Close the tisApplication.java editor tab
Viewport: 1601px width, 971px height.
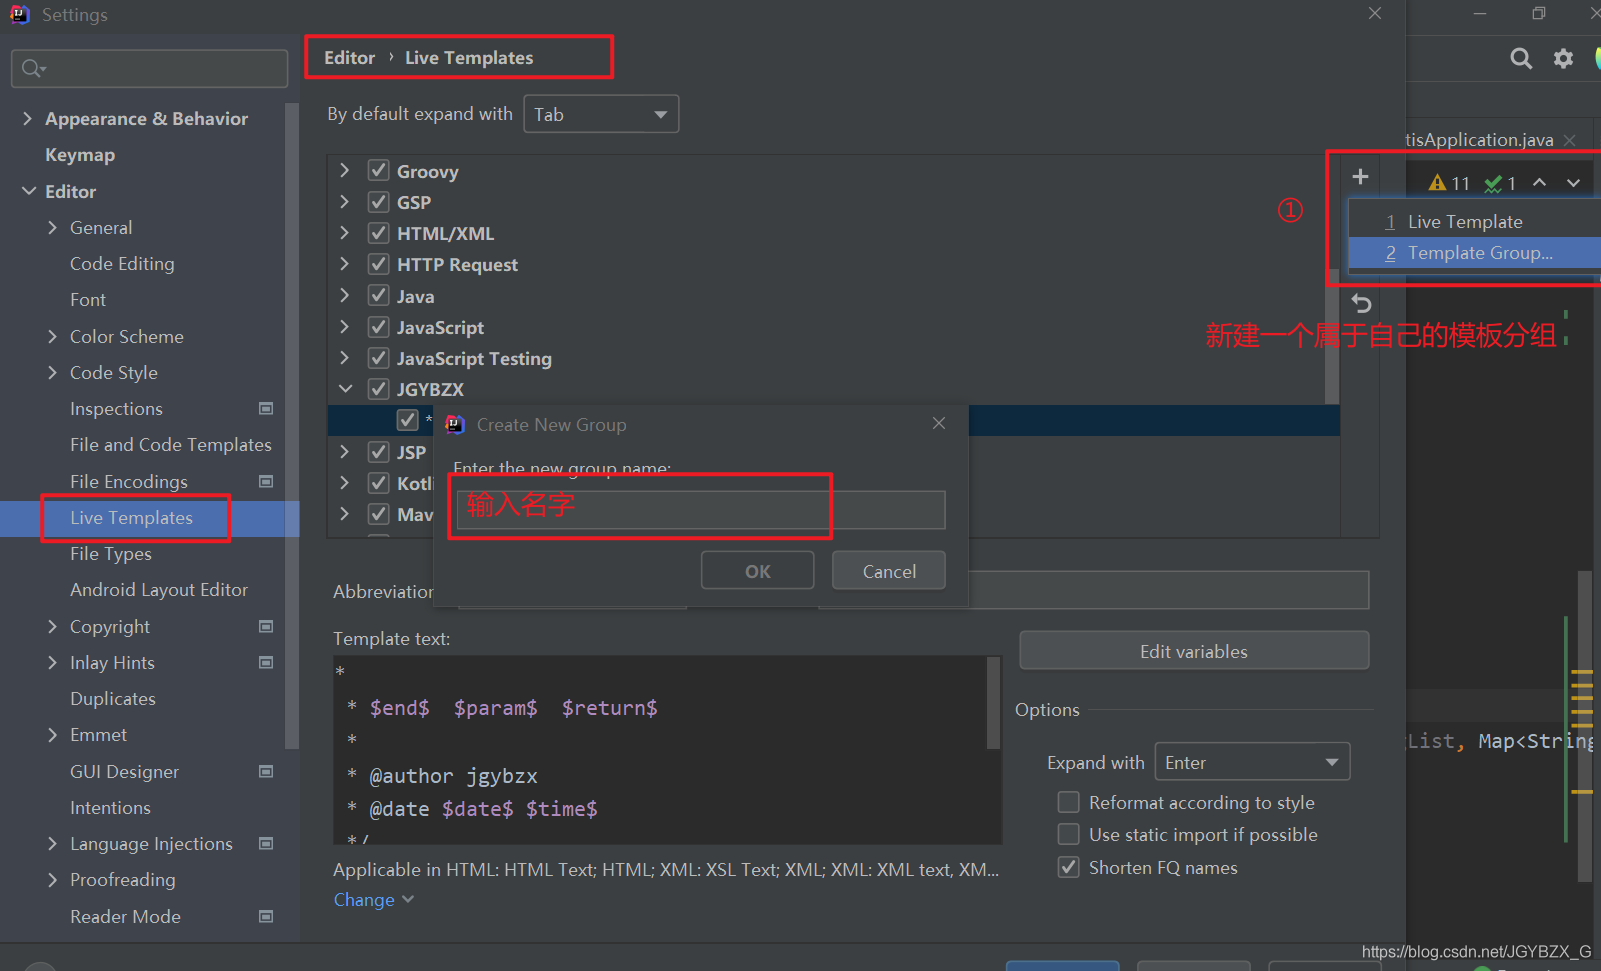1570,140
